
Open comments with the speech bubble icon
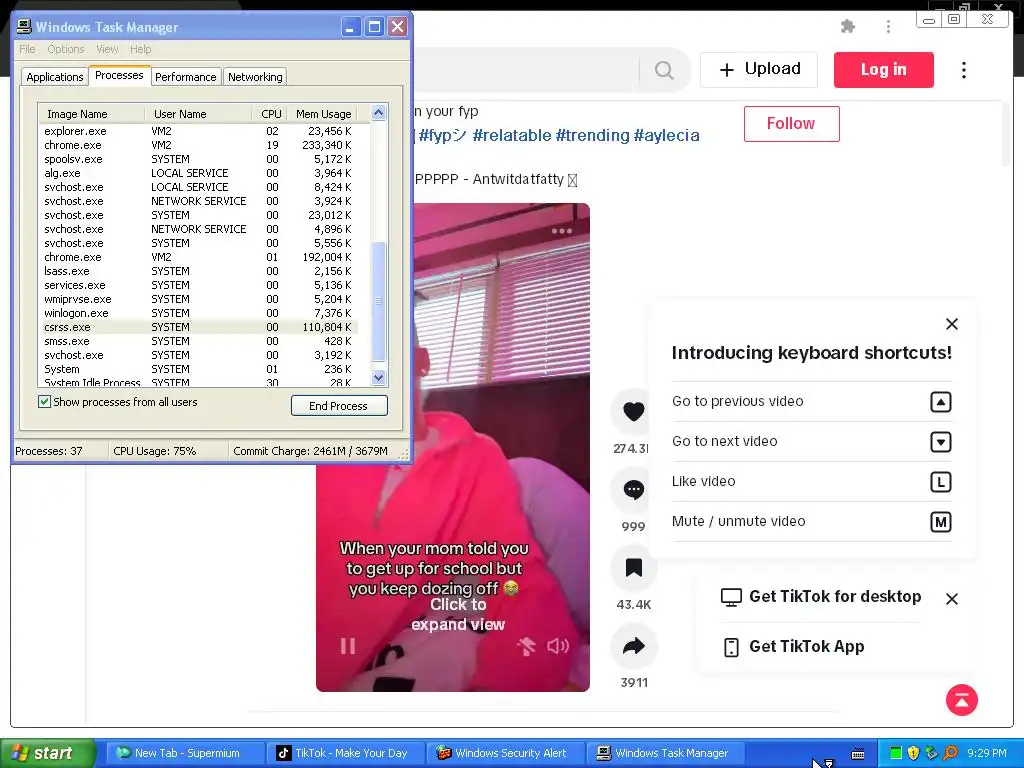633,490
